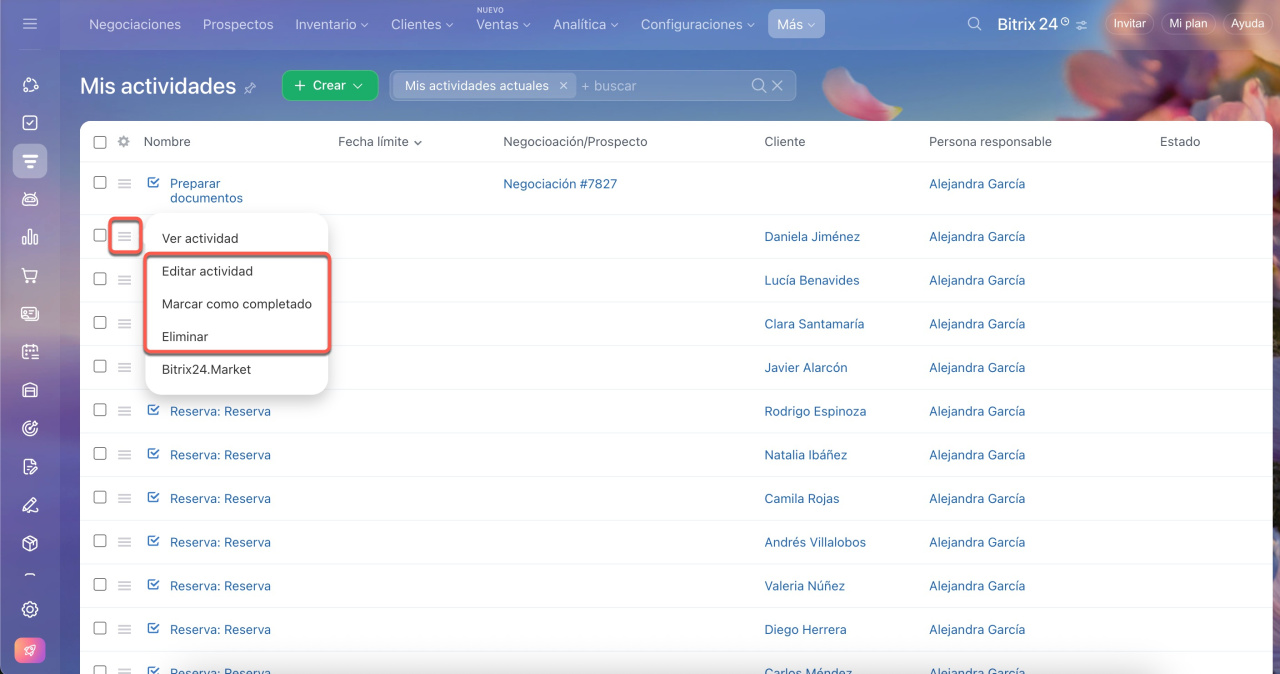Check the Andrés Villalobos row checkbox
The image size is (1280, 674).
point(100,541)
